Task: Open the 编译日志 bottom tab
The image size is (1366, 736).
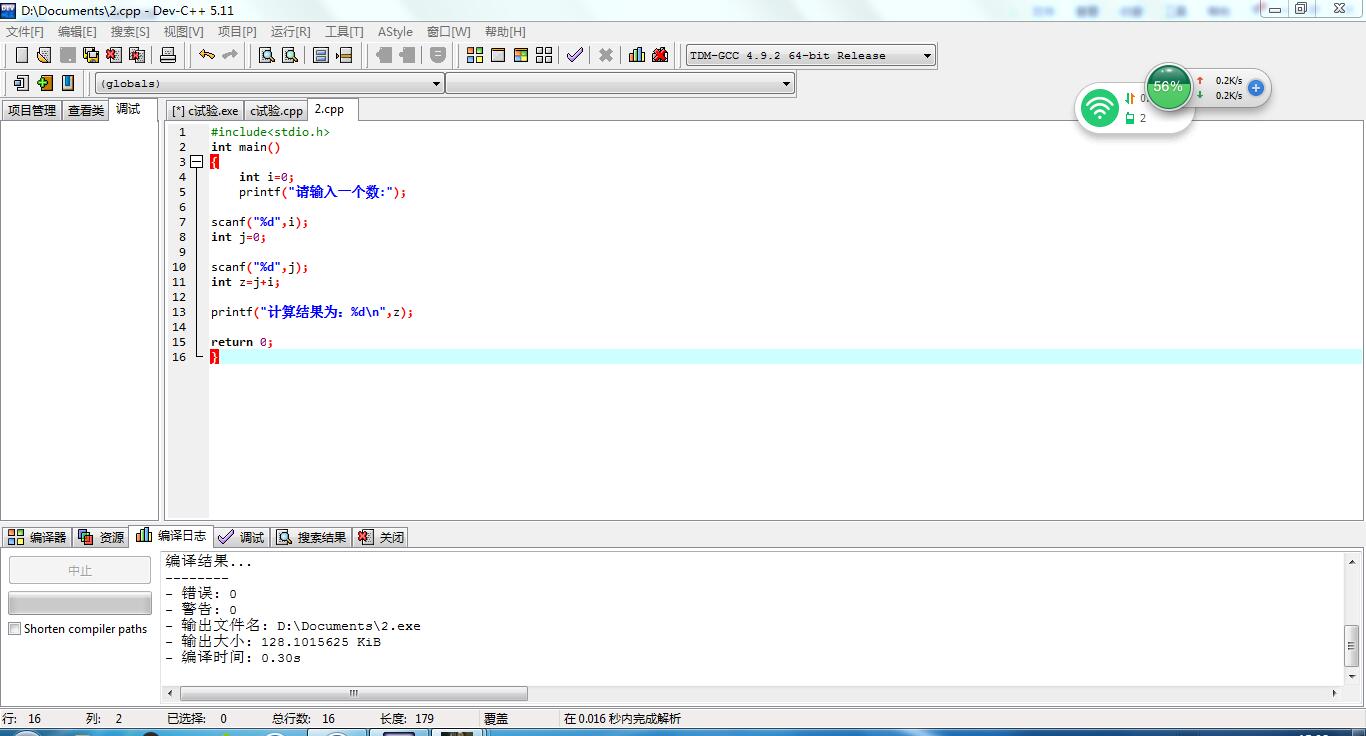Action: tap(171, 536)
